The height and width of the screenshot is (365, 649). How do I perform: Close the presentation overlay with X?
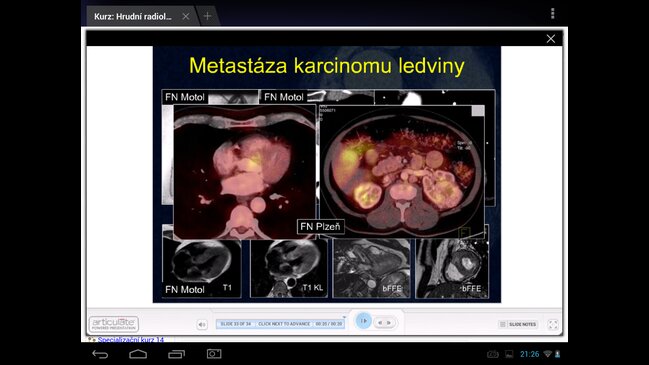click(550, 38)
